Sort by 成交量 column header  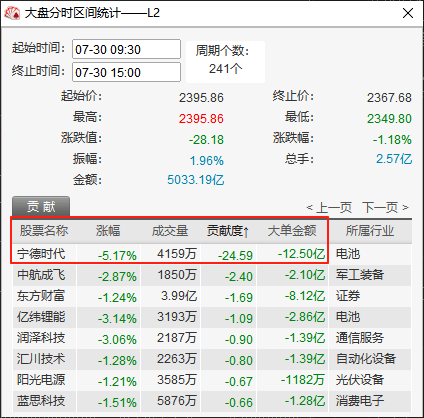coord(170,231)
